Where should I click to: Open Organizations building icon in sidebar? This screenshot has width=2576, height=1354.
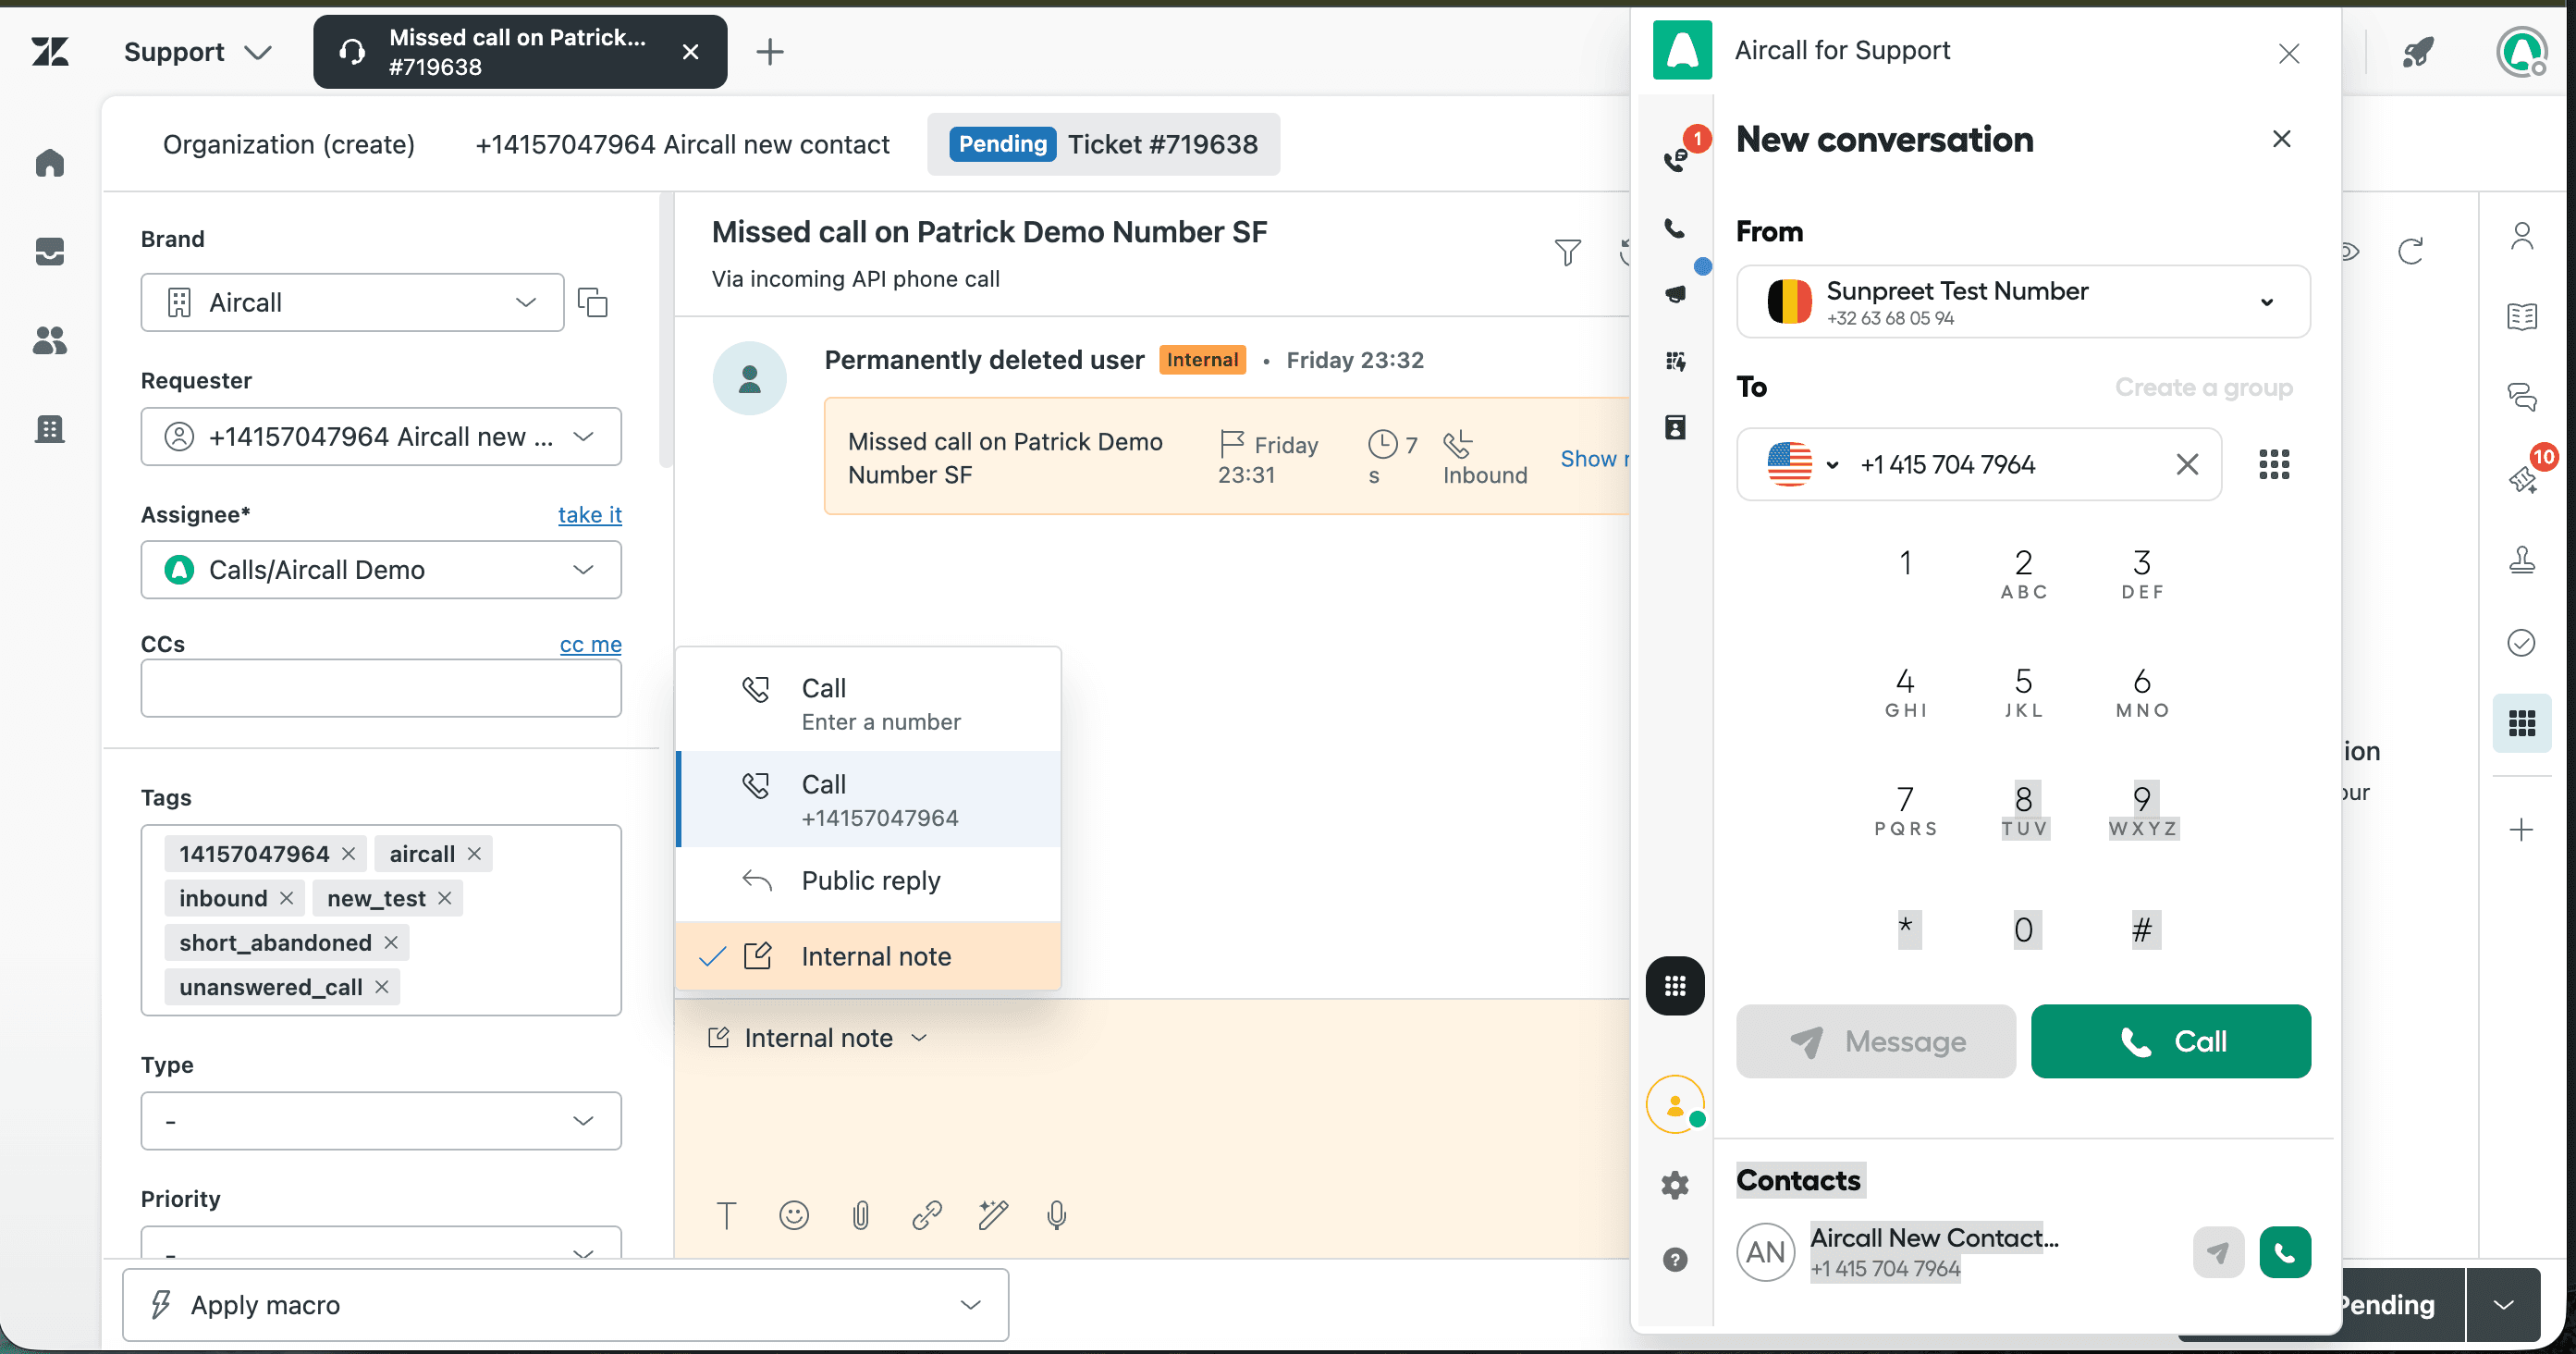click(50, 429)
